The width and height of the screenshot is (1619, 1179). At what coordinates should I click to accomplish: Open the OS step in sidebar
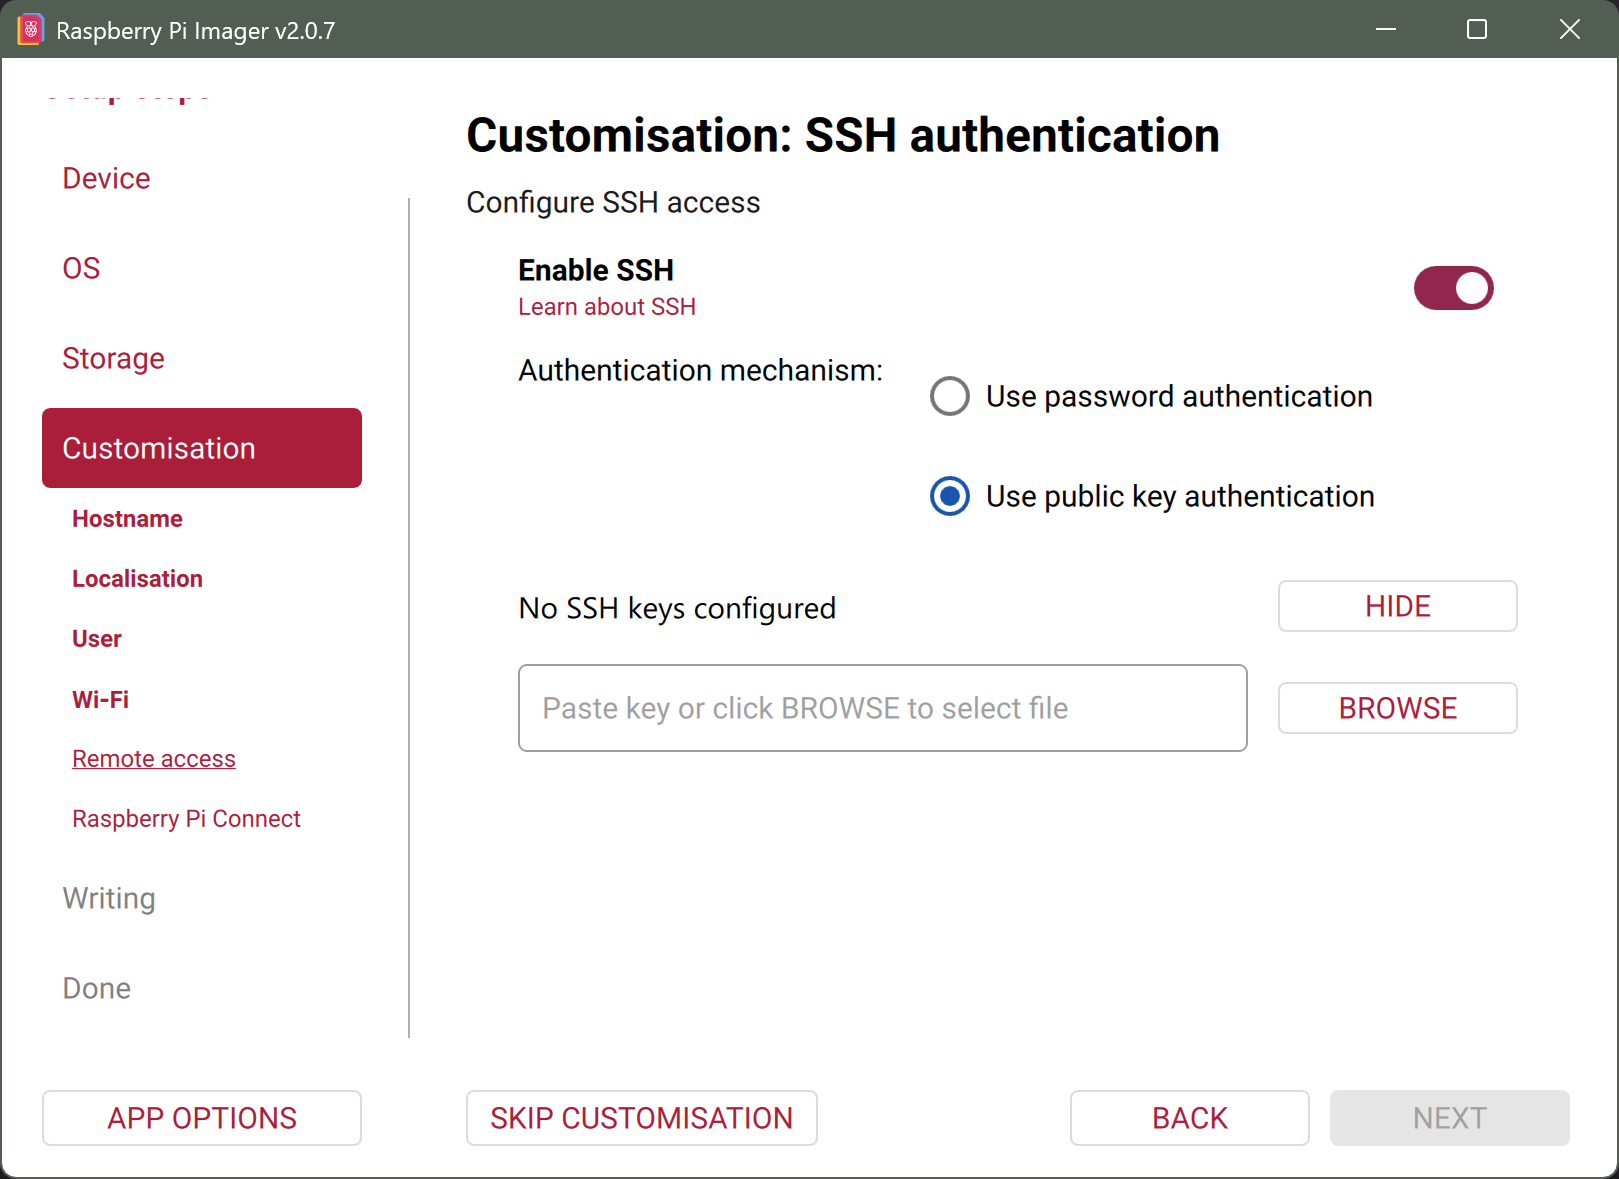81,268
